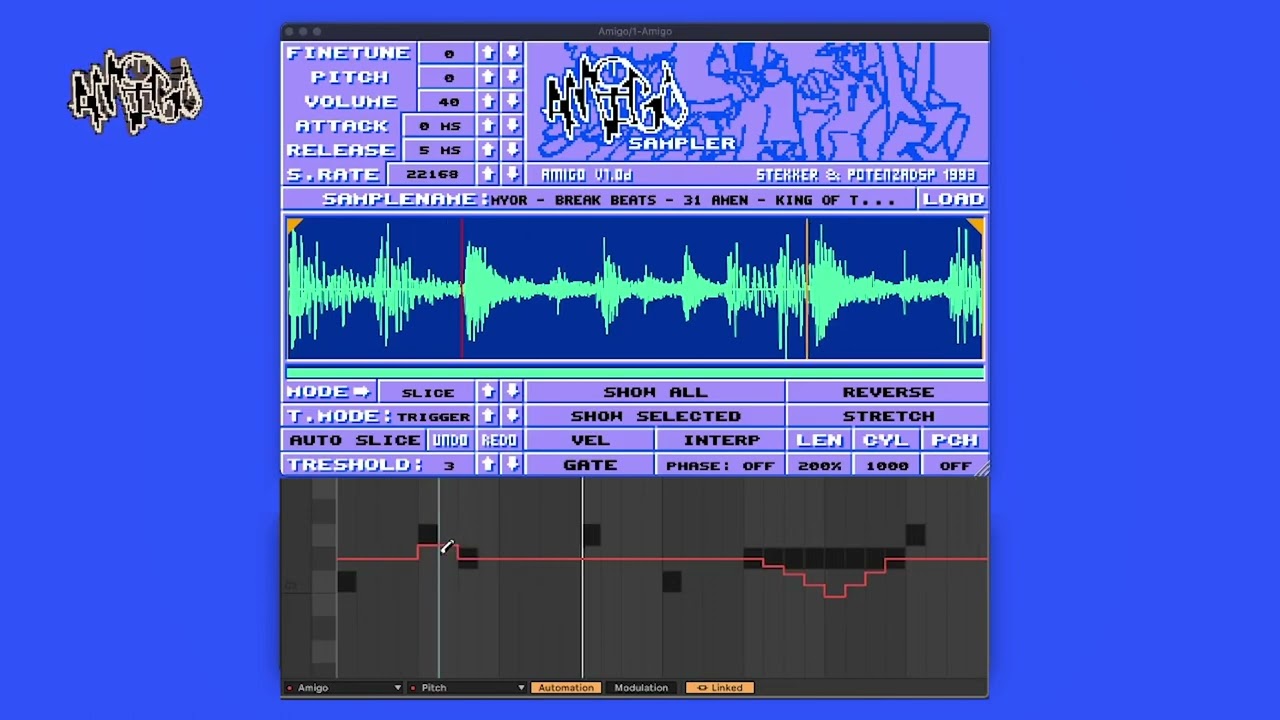Click the Slice mode value
The width and height of the screenshot is (1280, 720).
pyautogui.click(x=427, y=392)
